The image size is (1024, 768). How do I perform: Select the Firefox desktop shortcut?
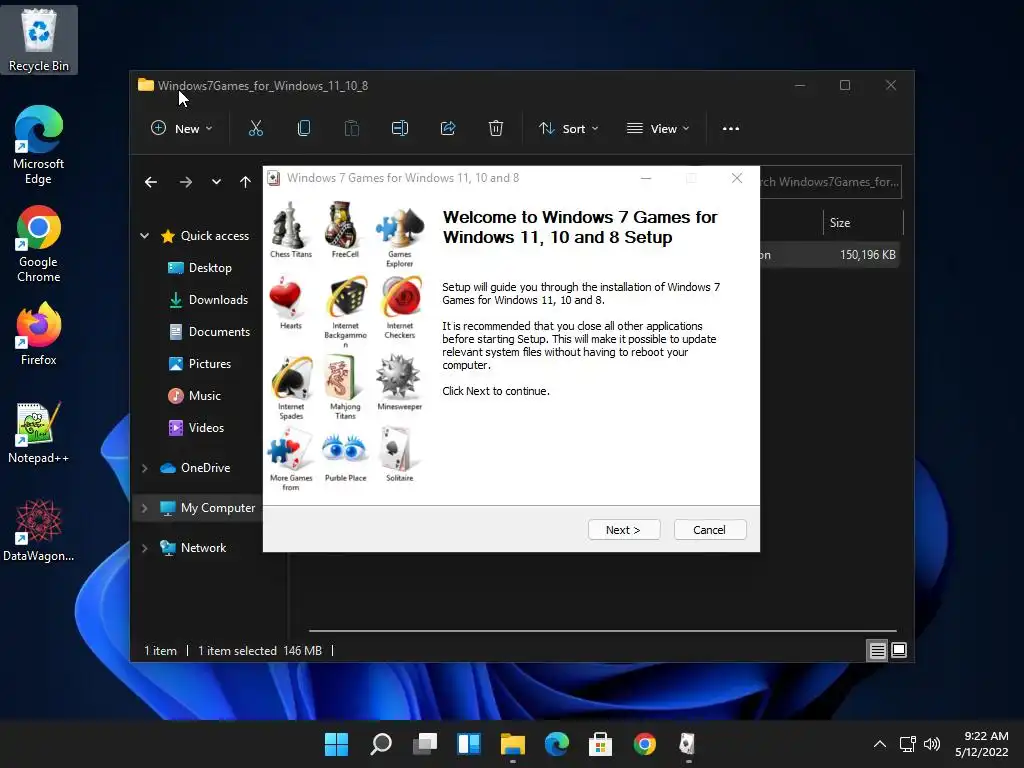(39, 334)
